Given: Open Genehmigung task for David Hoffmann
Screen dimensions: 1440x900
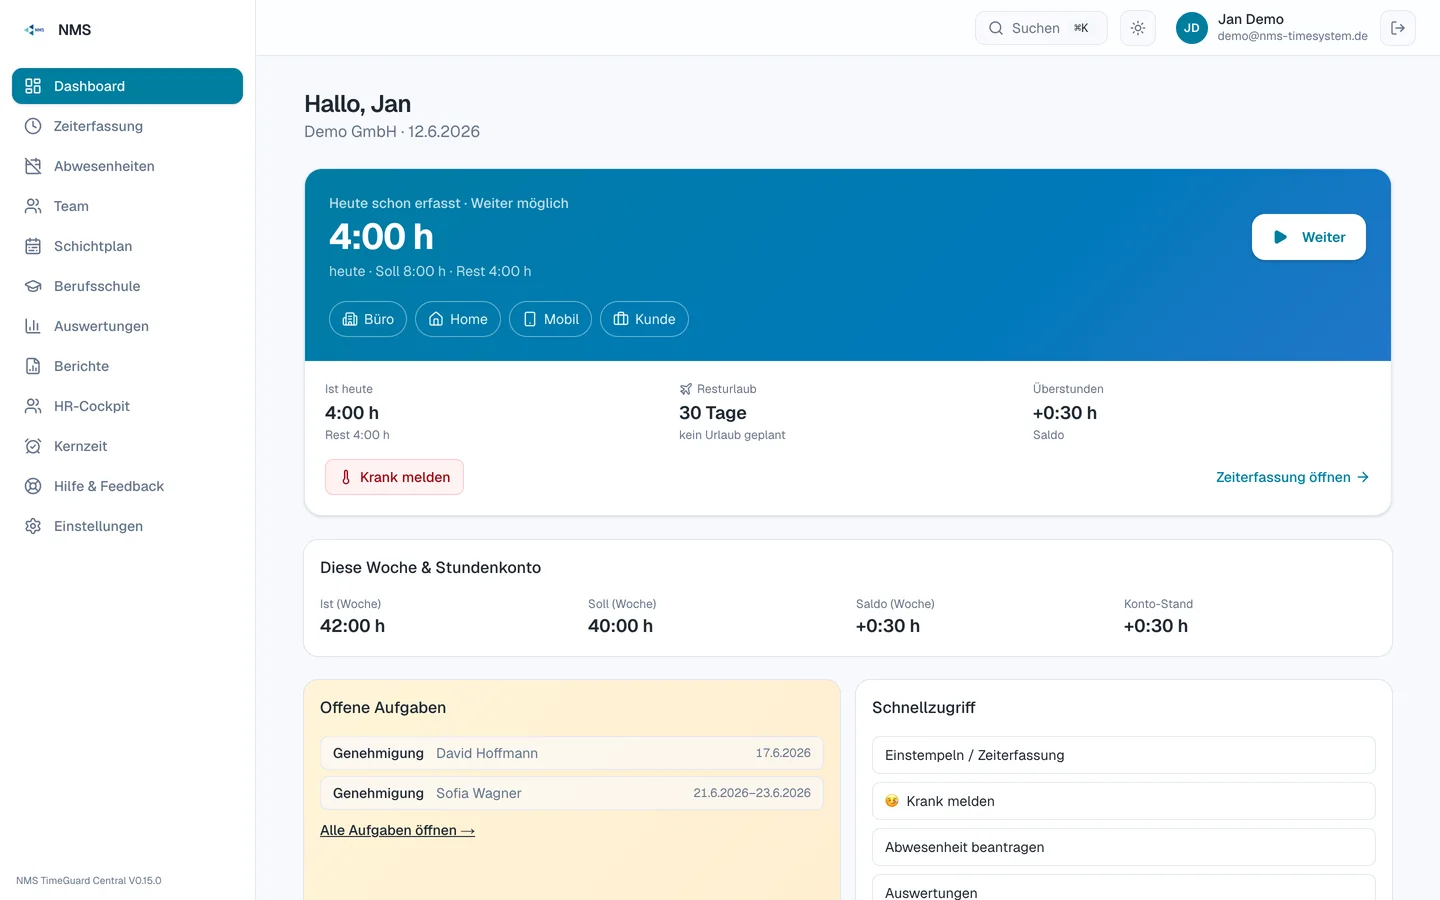Looking at the screenshot, I should pos(572,753).
